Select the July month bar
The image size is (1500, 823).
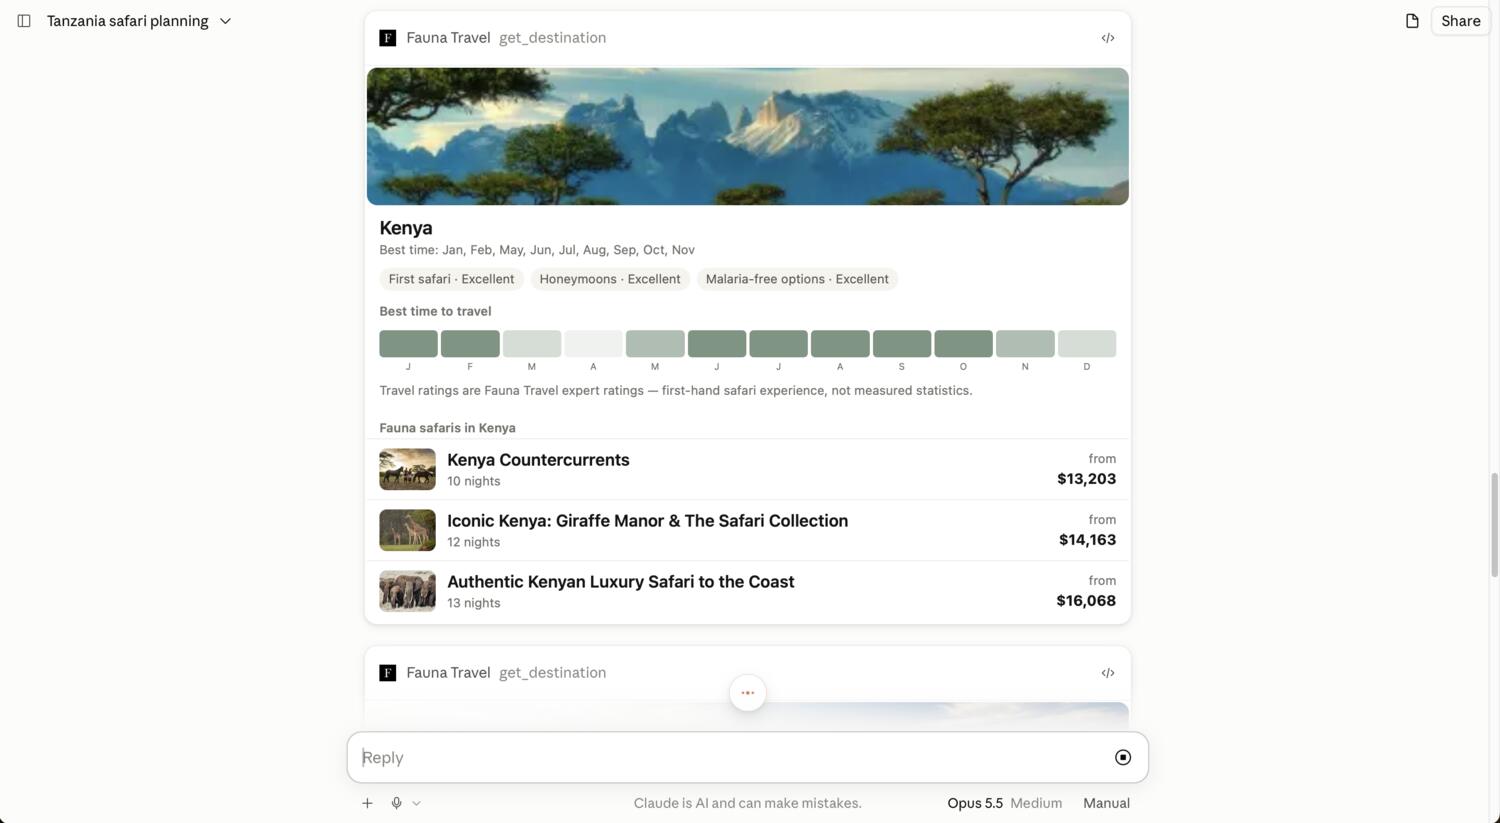778,344
